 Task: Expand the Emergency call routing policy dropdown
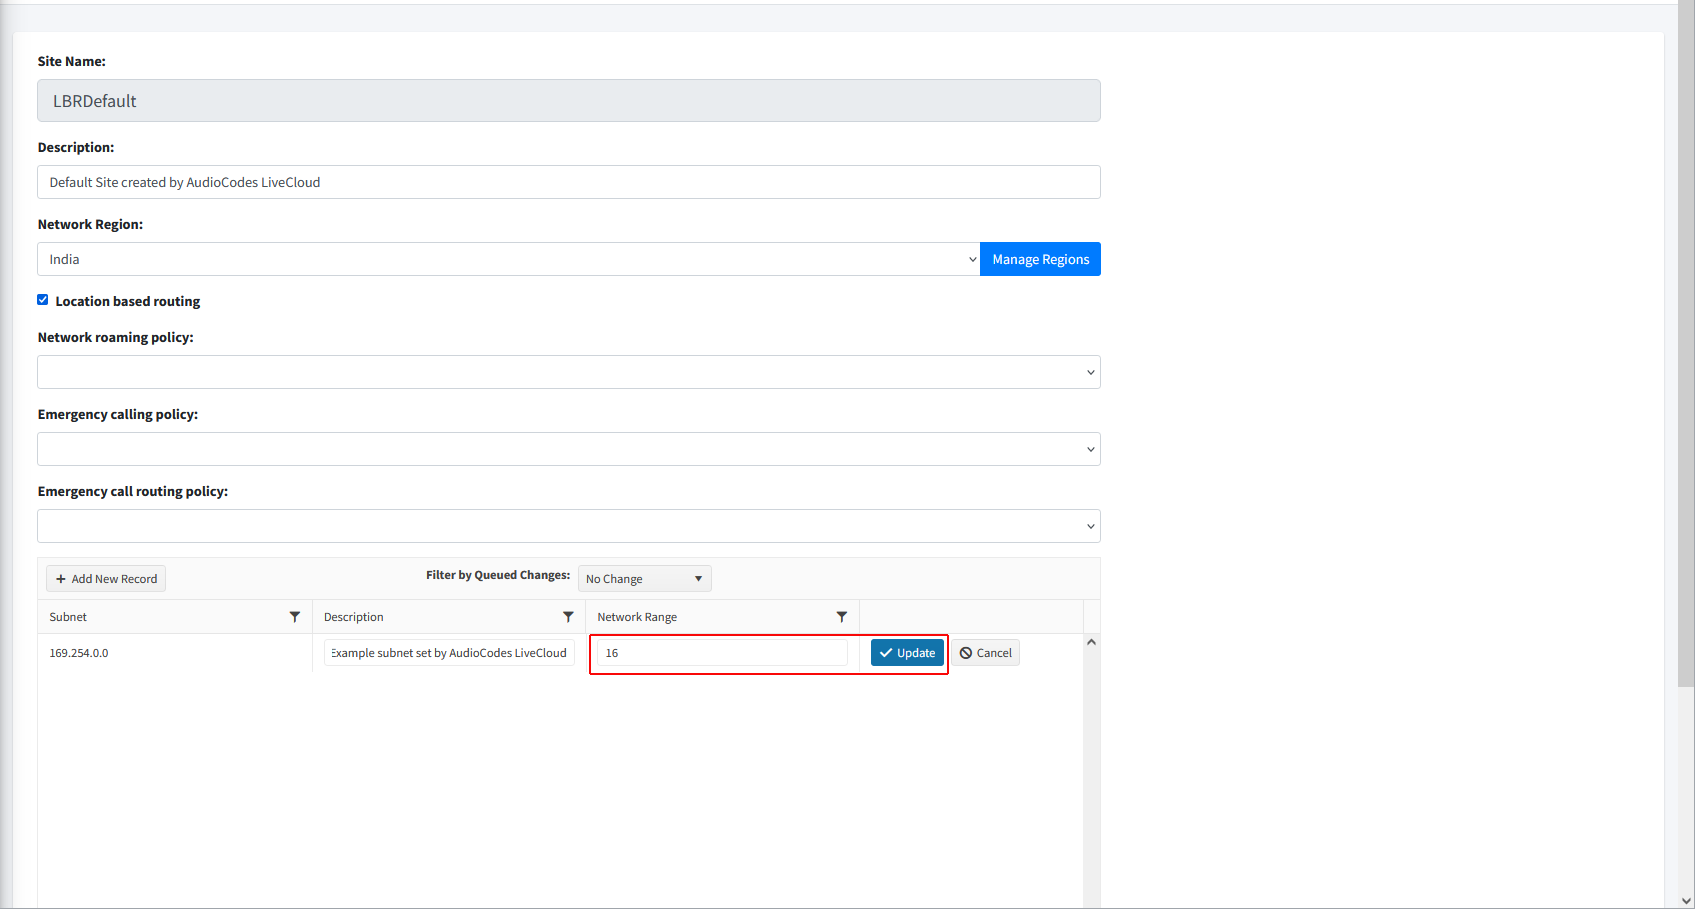(568, 526)
